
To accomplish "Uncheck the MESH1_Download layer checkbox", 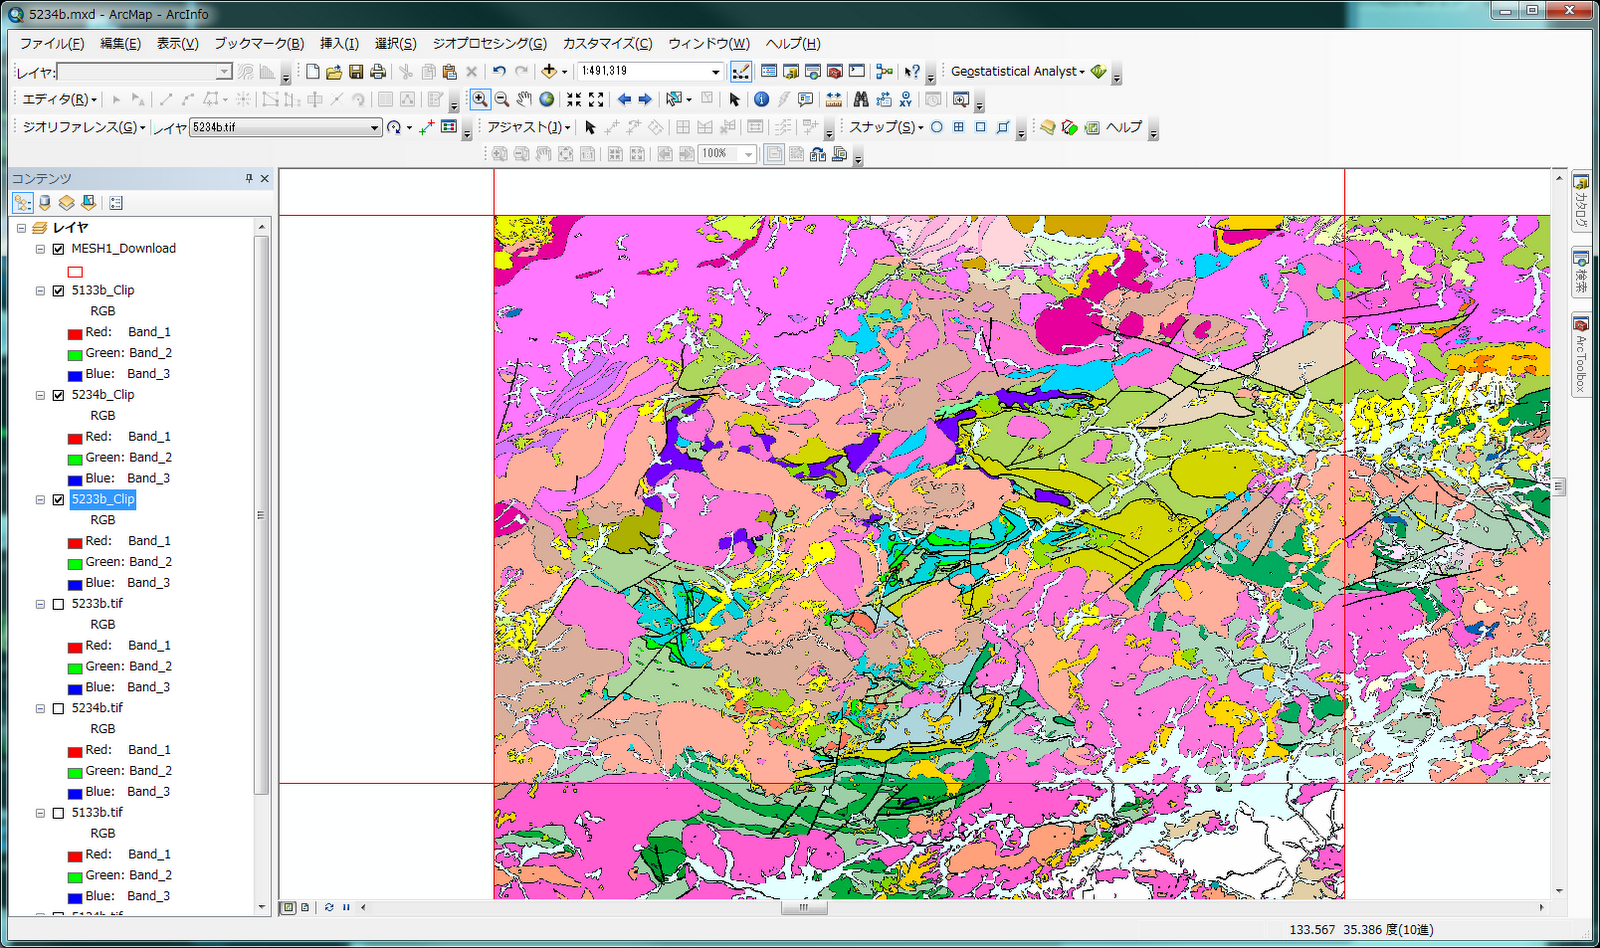I will coord(58,249).
